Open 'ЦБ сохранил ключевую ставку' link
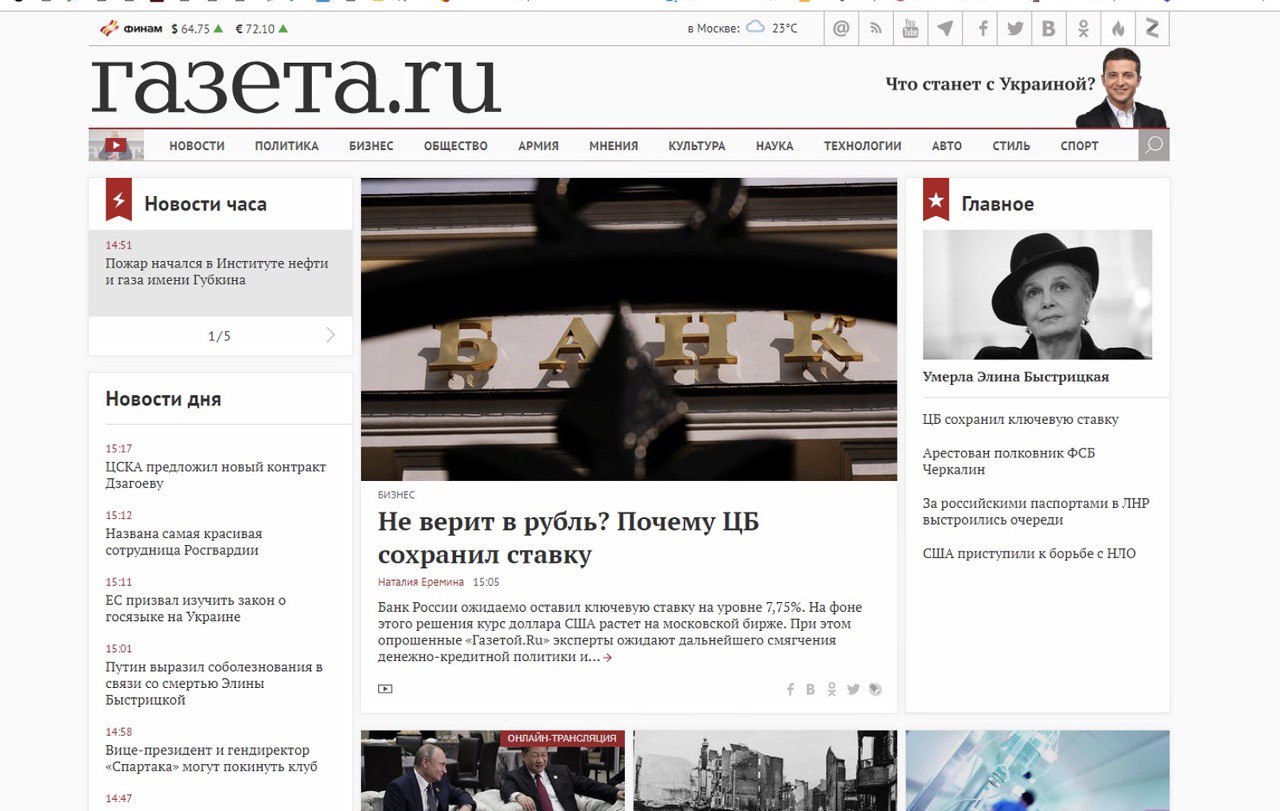This screenshot has height=811, width=1280. coord(1021,420)
